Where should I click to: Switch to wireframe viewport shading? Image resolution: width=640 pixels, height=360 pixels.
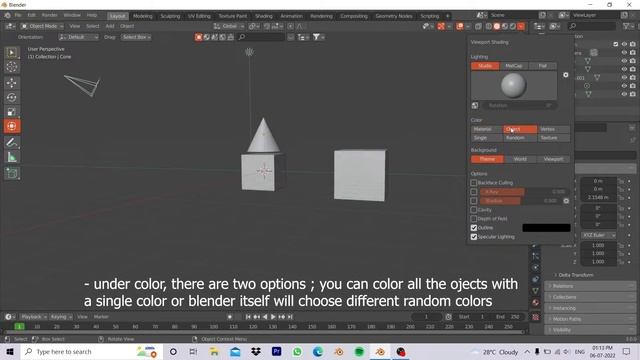pos(489,26)
